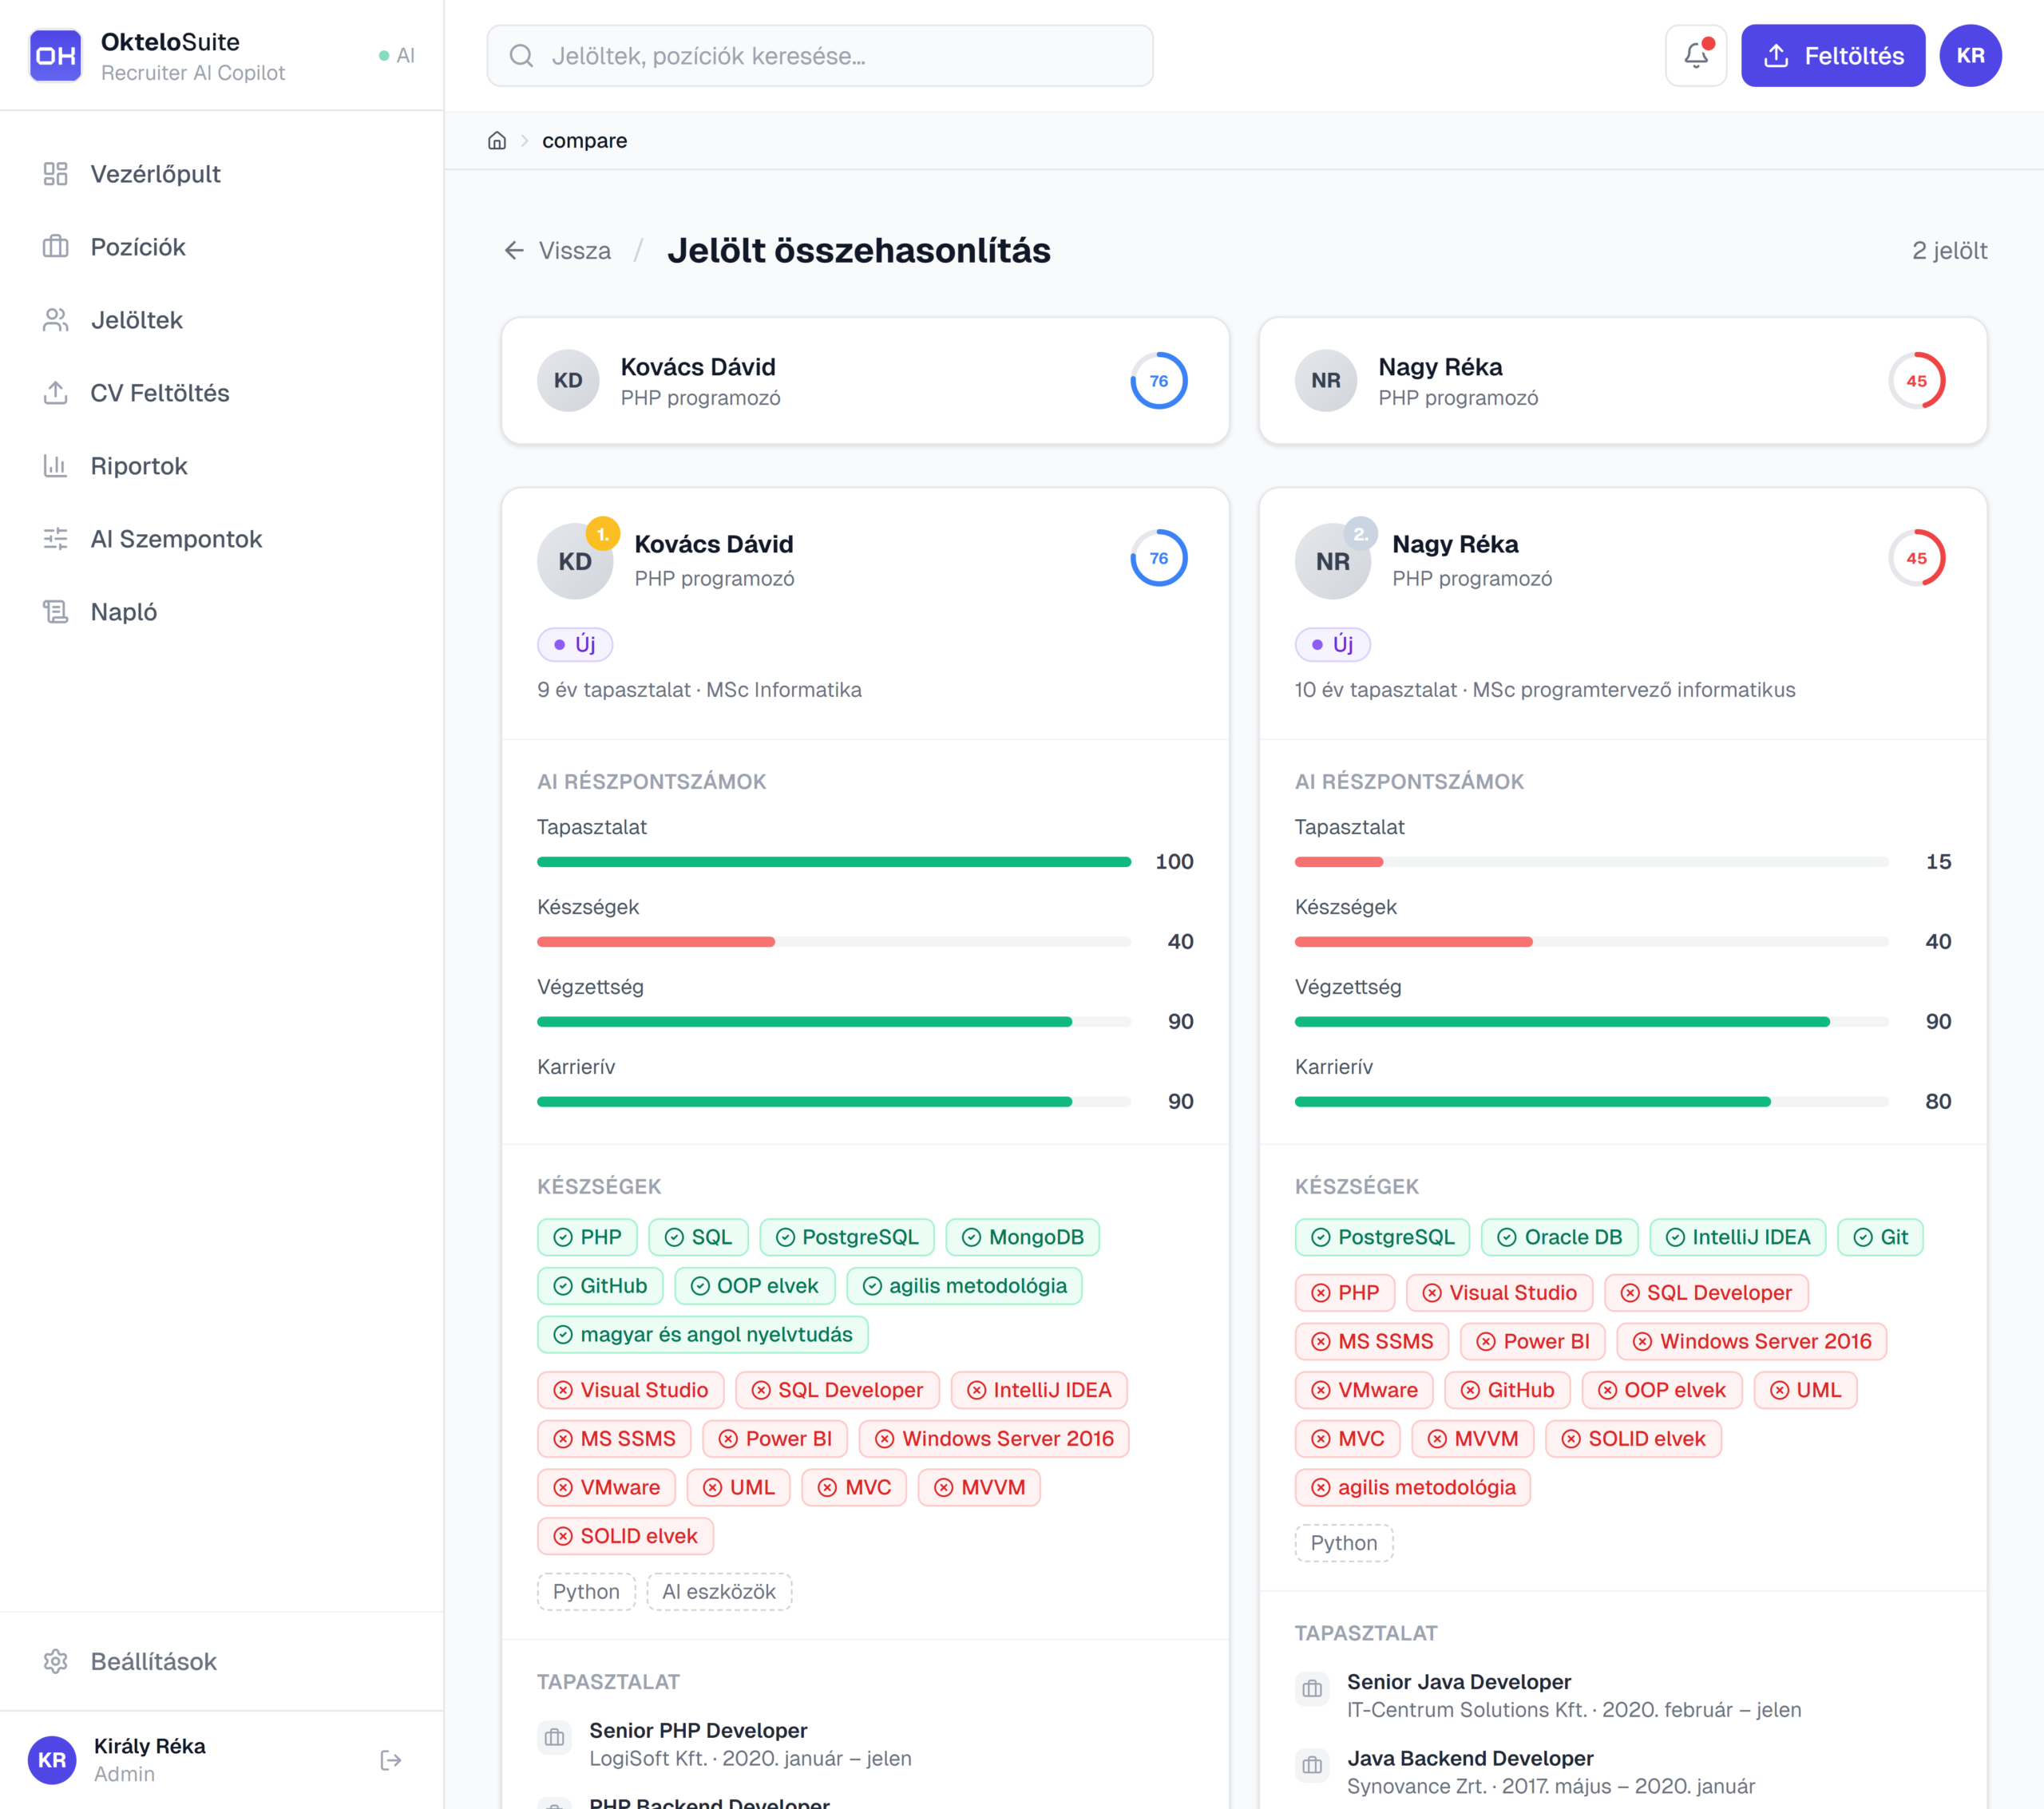Click Kovács Dávid's score ring showing 76 in top card
The width and height of the screenshot is (2044, 1809).
click(x=1158, y=380)
